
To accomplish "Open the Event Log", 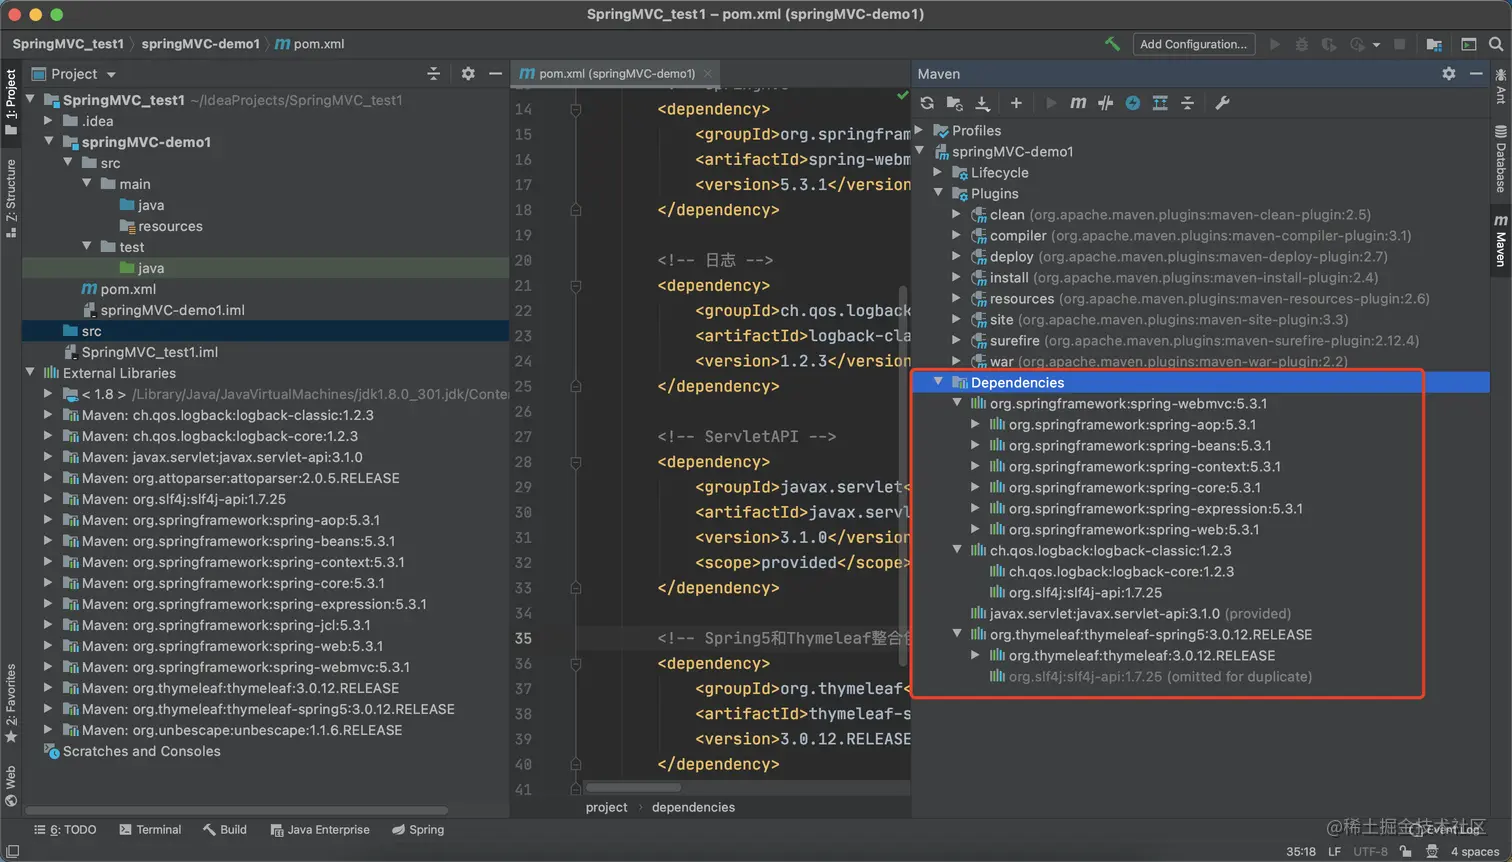I will [1445, 830].
